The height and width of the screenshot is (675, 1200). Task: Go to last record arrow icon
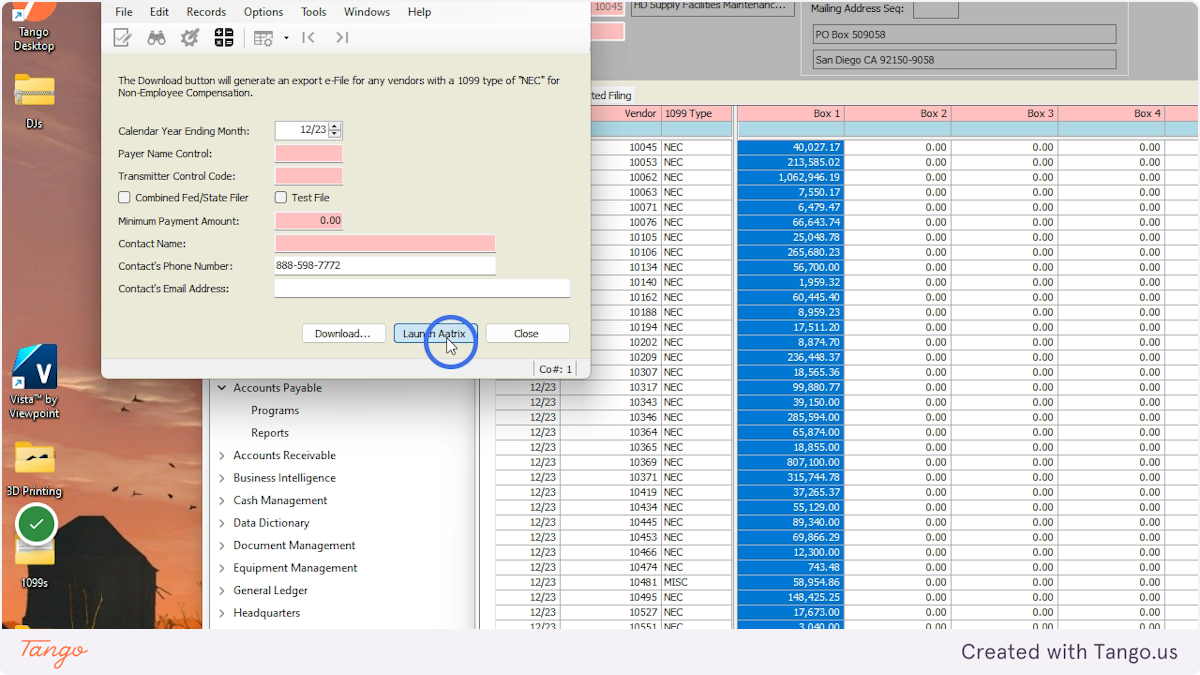(x=342, y=38)
